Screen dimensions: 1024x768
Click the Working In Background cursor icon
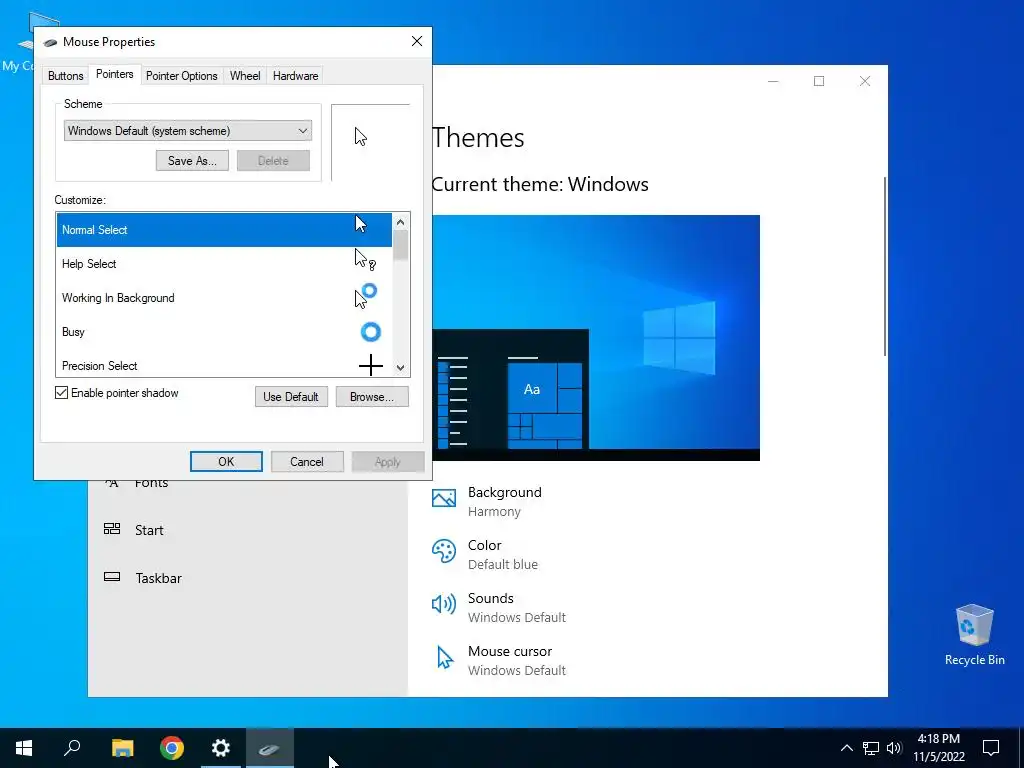[x=366, y=296]
